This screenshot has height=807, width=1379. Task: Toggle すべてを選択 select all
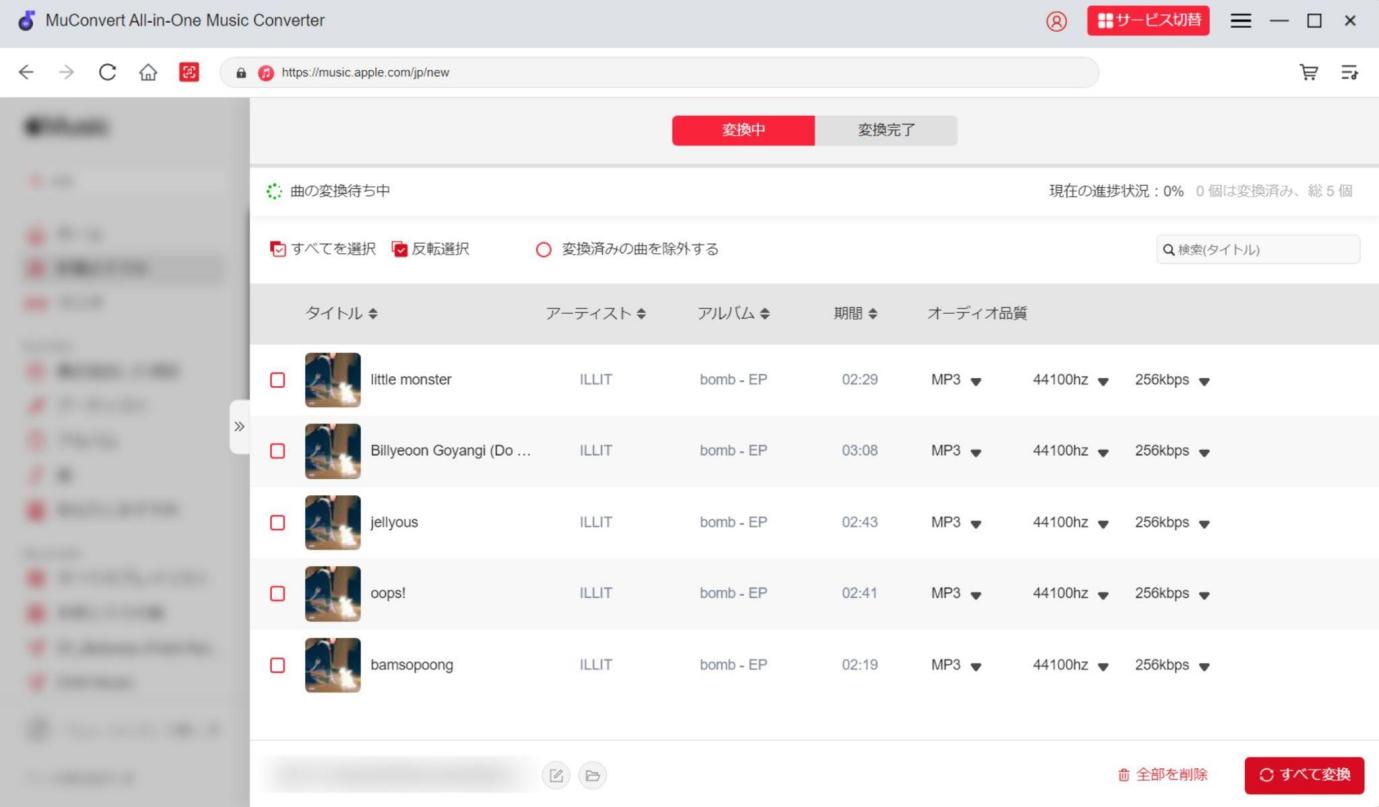coord(323,249)
